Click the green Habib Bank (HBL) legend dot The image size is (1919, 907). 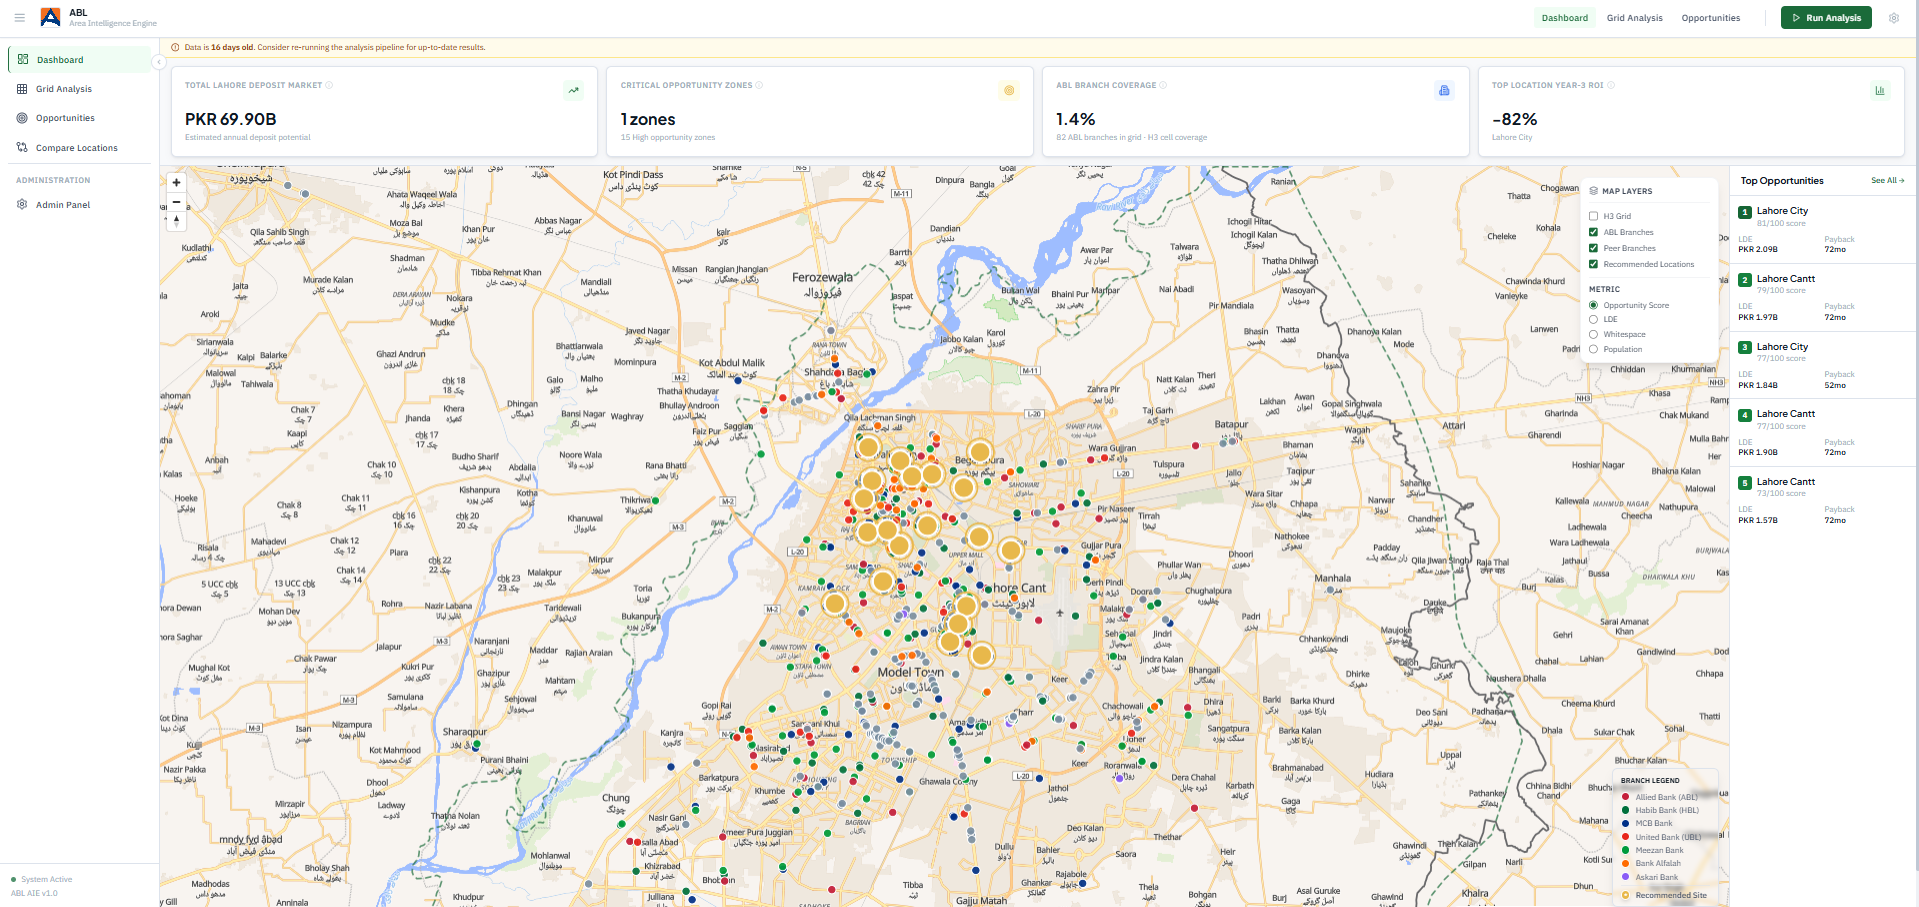click(1625, 810)
